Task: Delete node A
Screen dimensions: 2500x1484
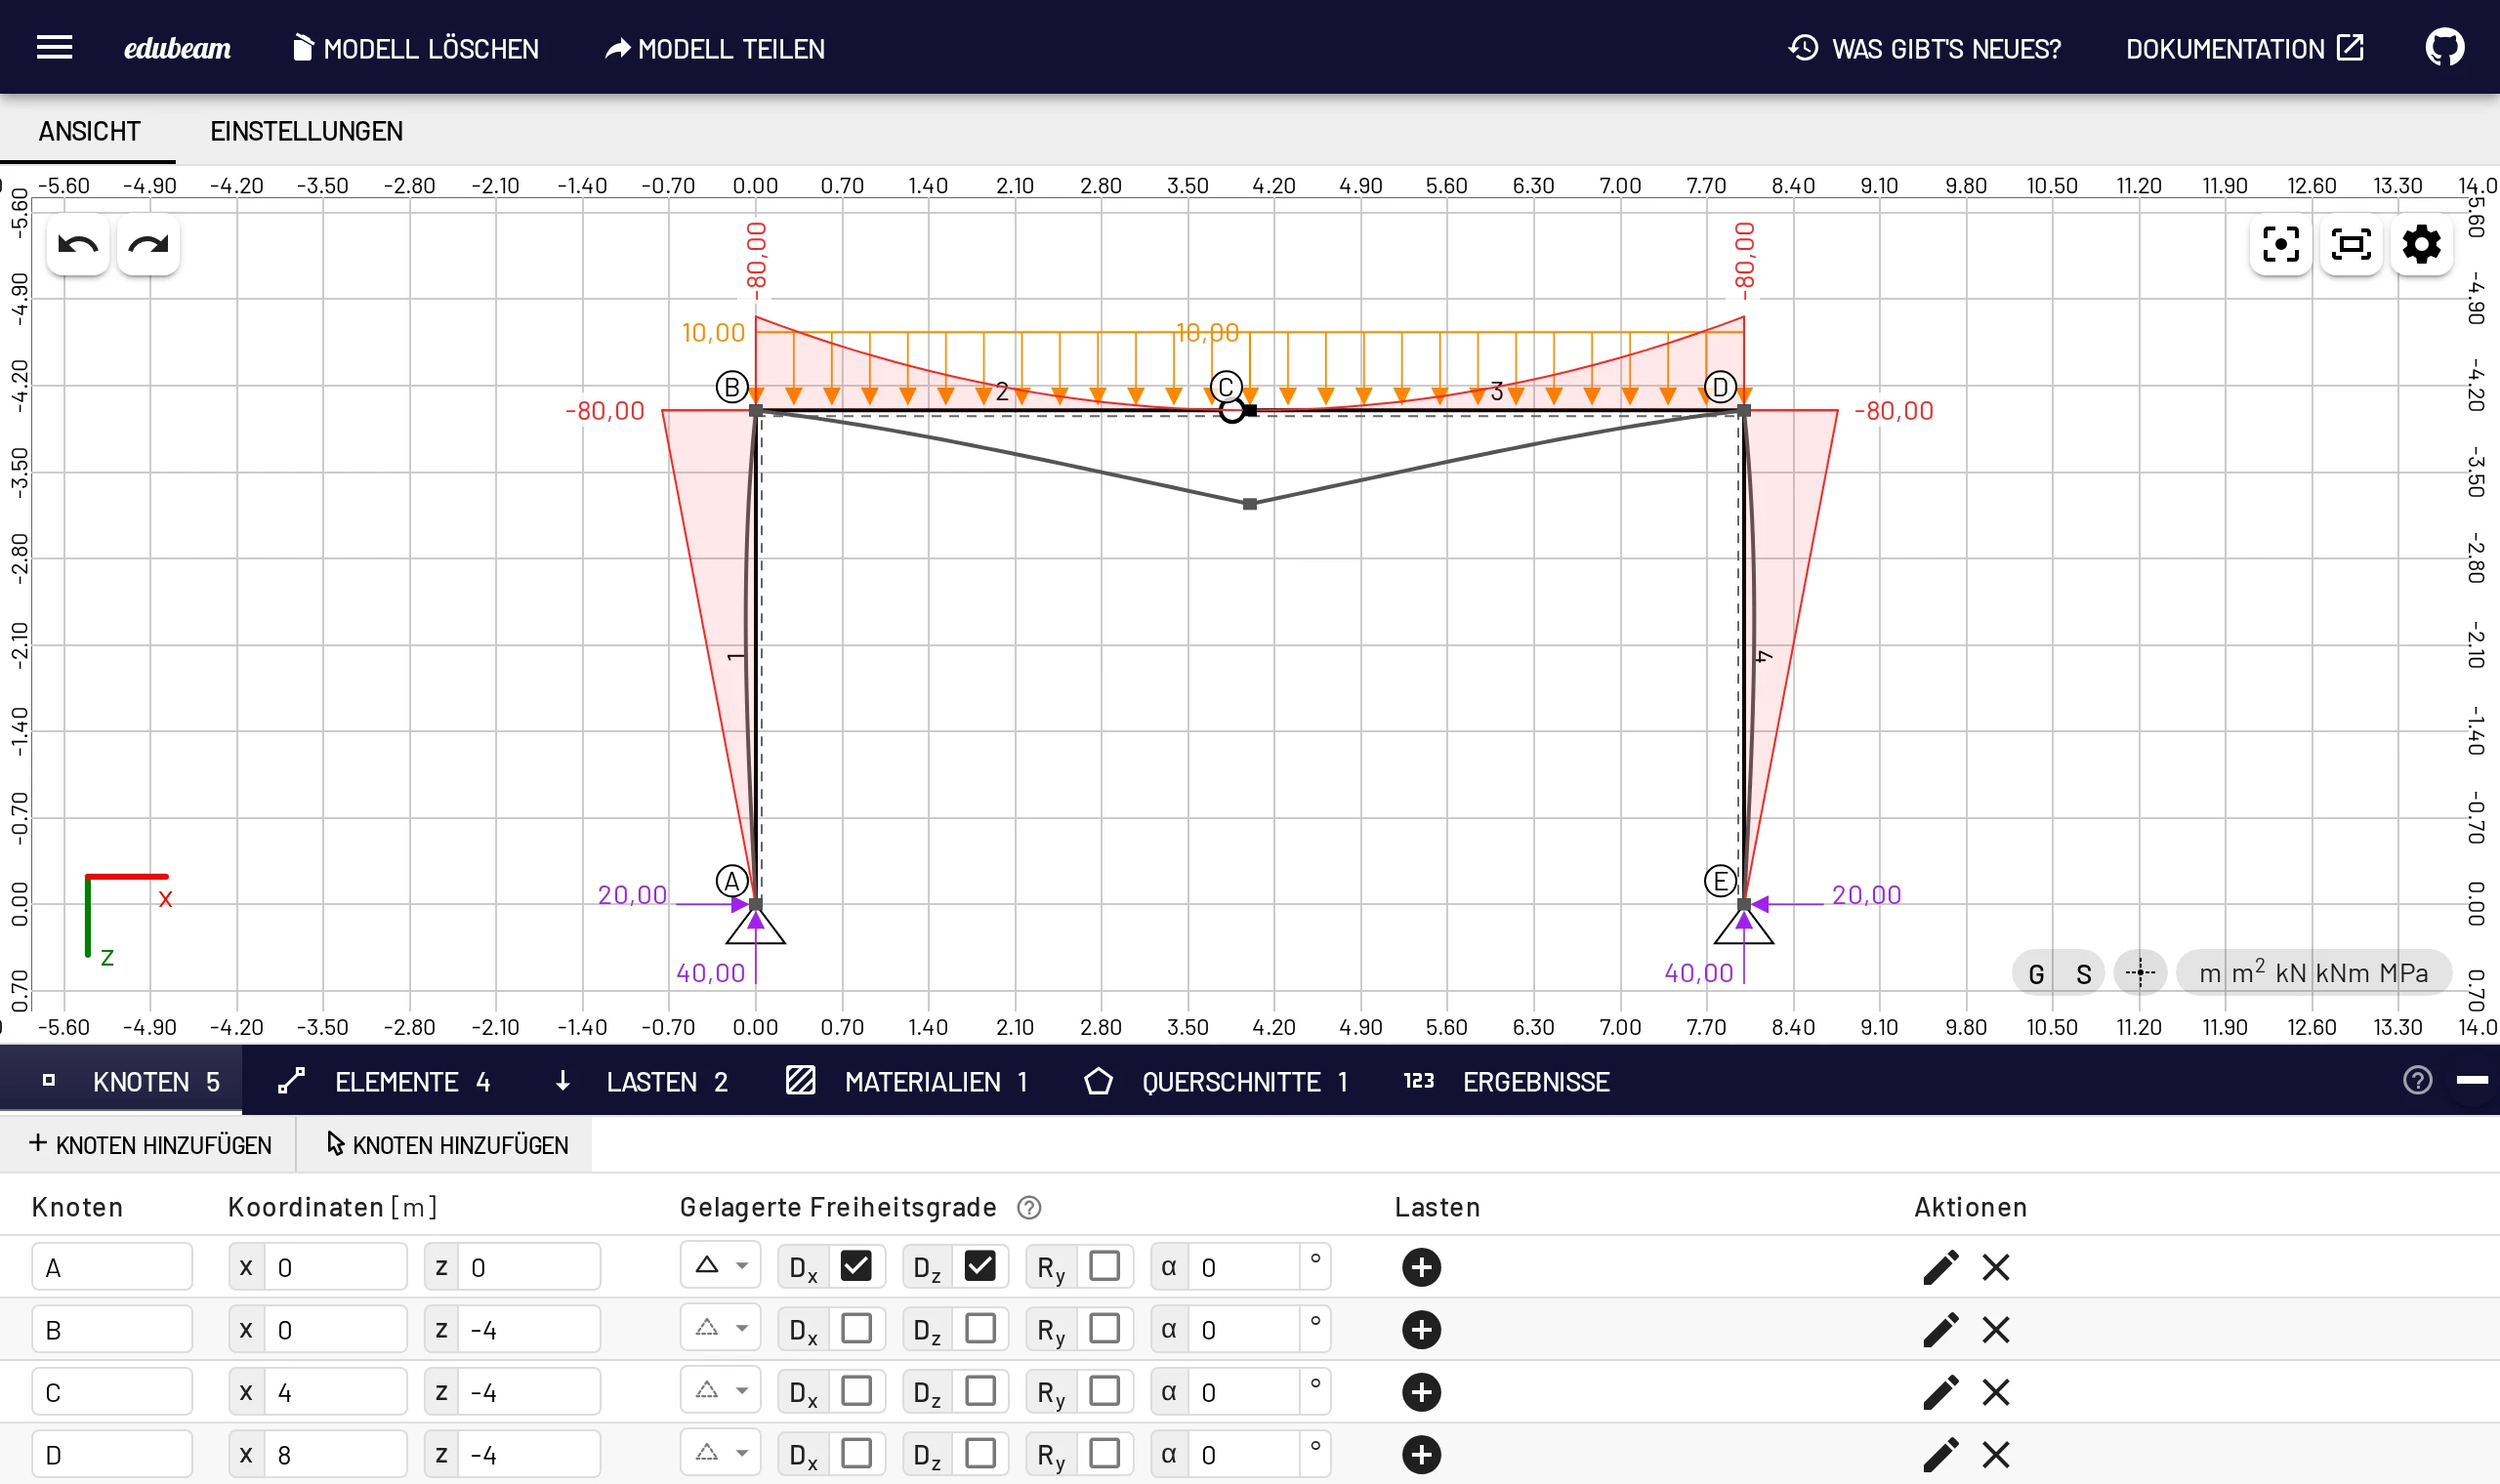Action: (1995, 1267)
